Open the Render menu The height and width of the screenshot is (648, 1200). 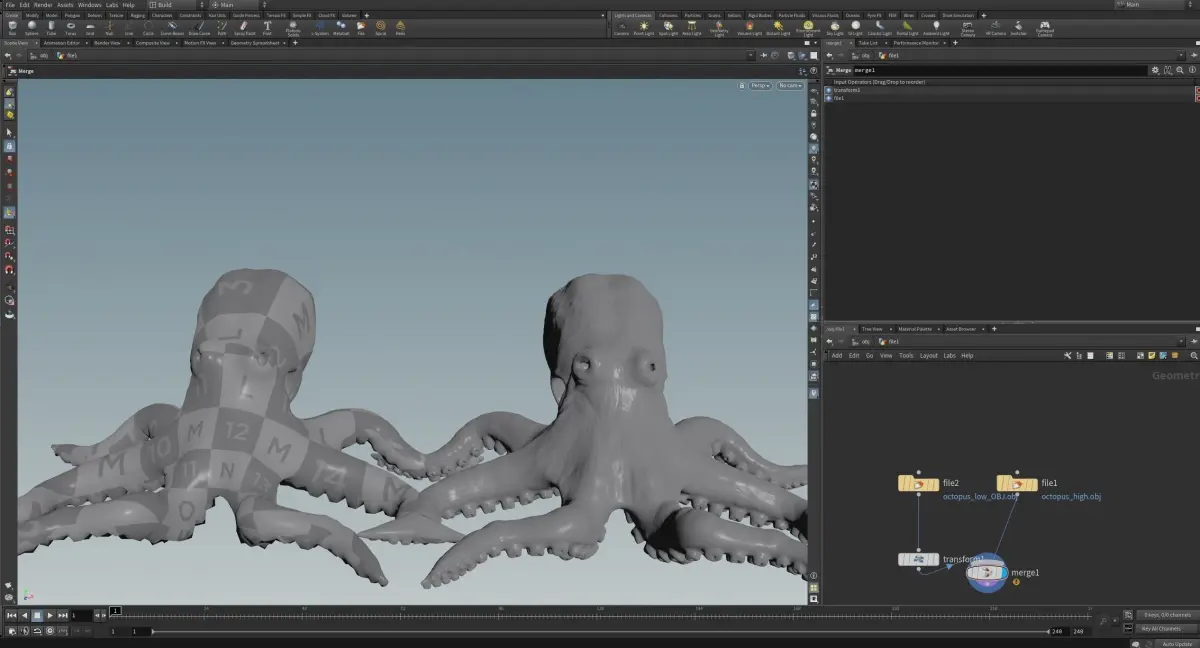pos(43,5)
